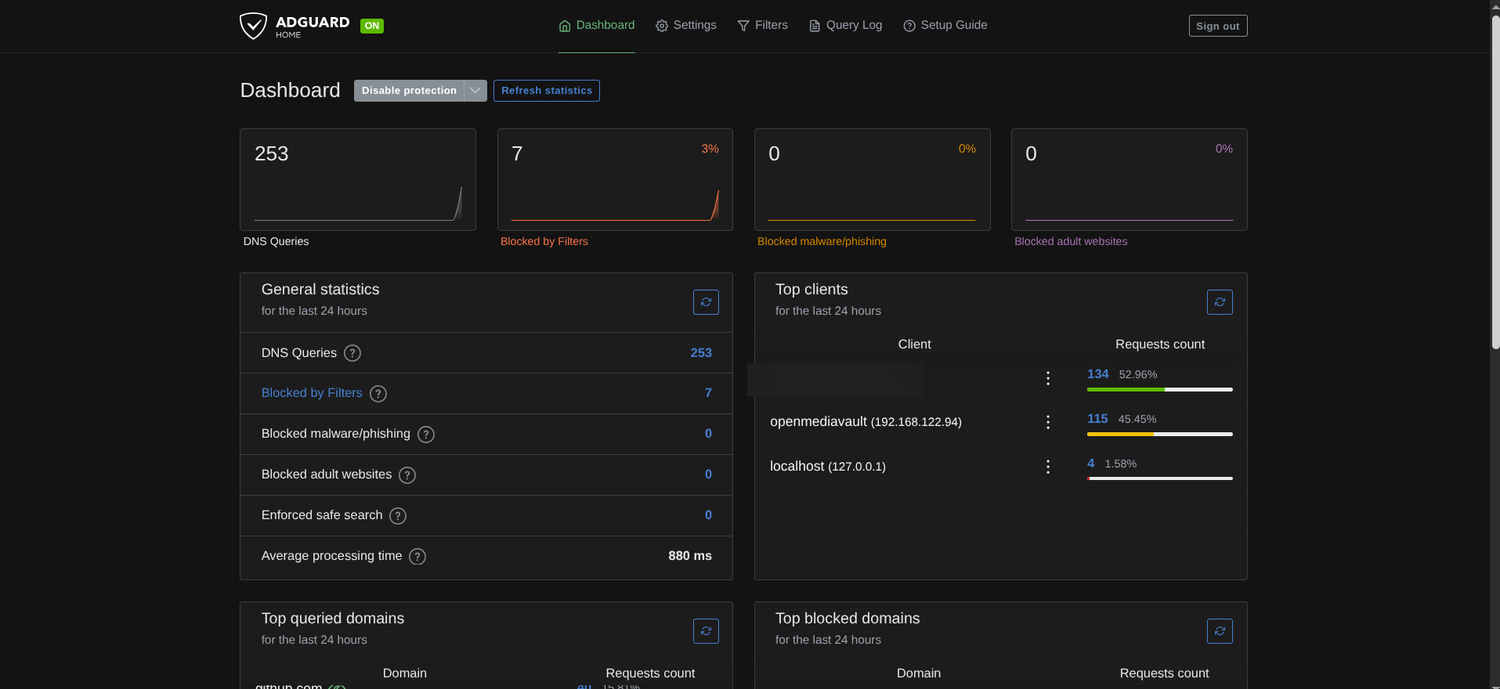Click the 880 ms average processing time value
The height and width of the screenshot is (689, 1500).
690,556
